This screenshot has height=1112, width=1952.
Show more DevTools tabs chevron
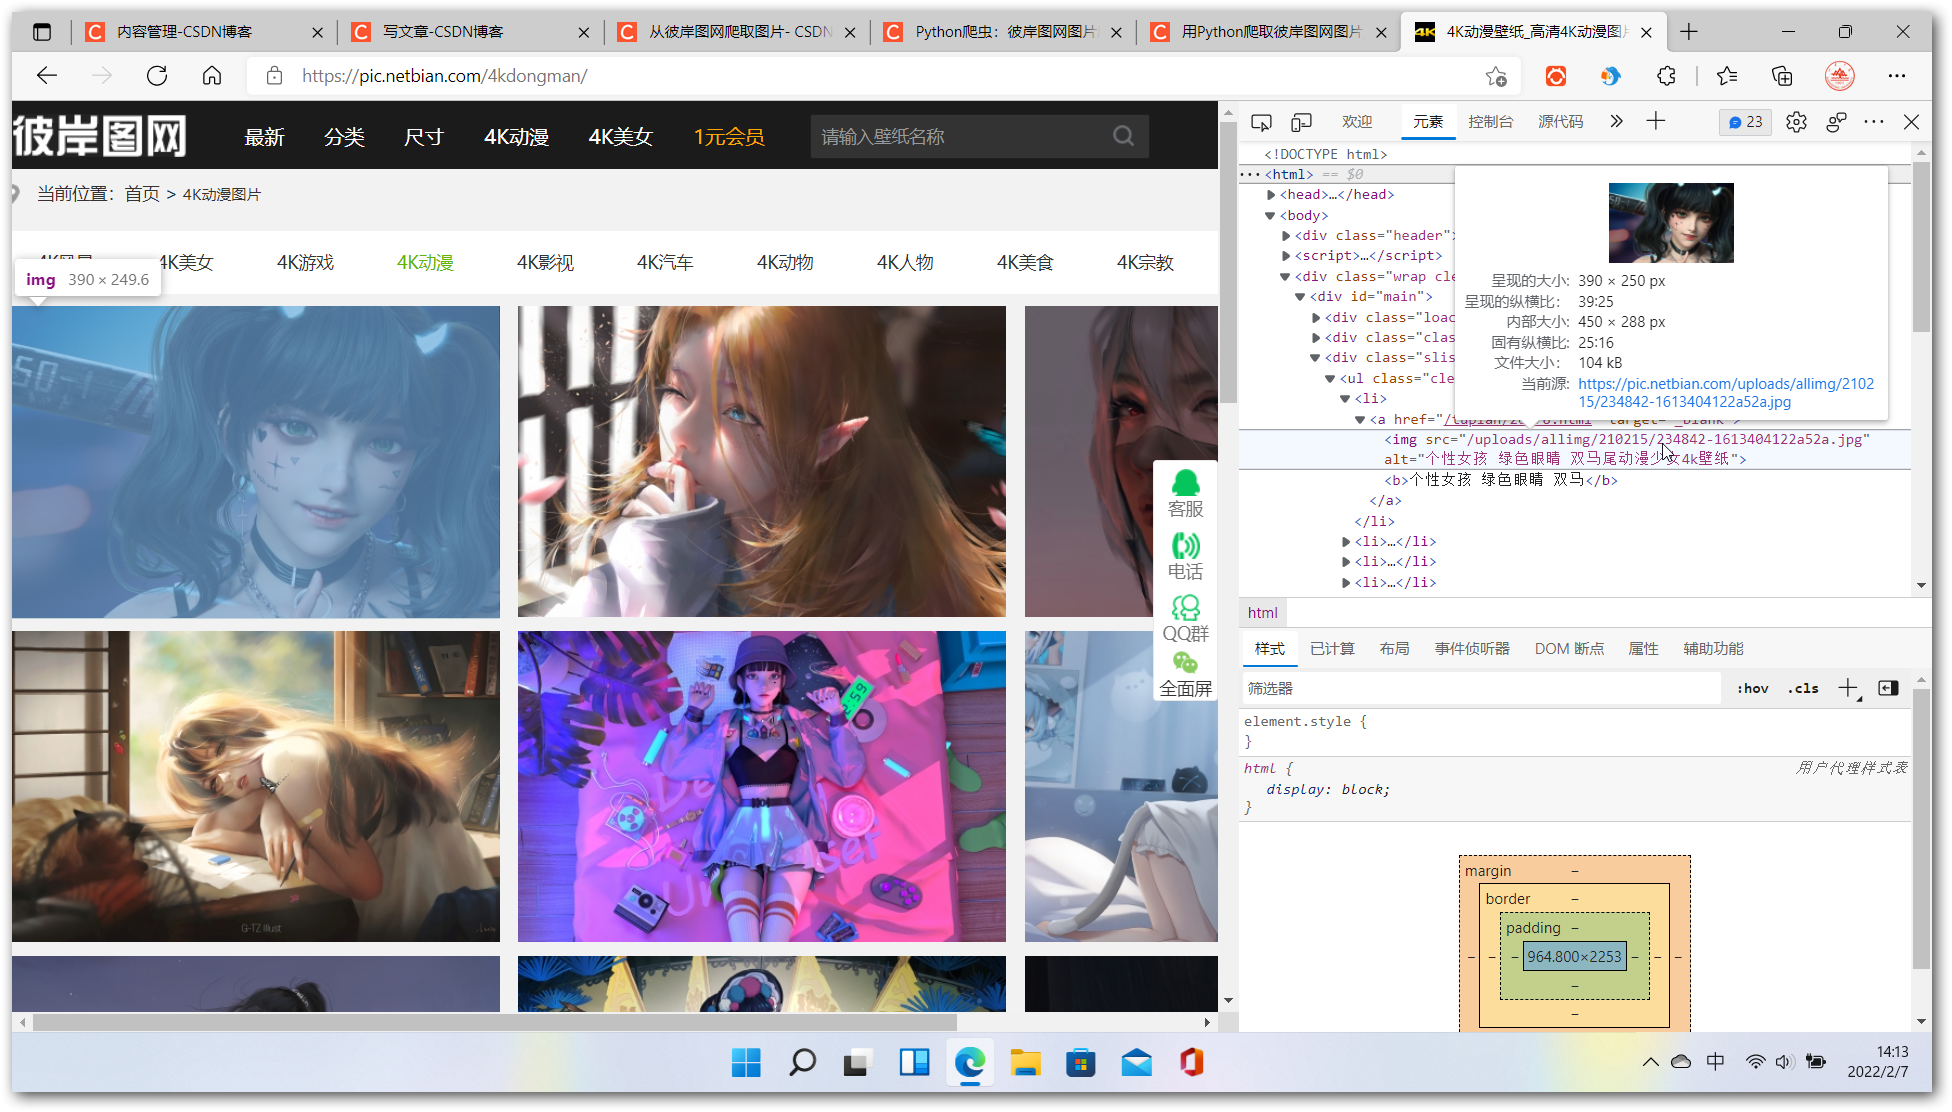point(1617,121)
